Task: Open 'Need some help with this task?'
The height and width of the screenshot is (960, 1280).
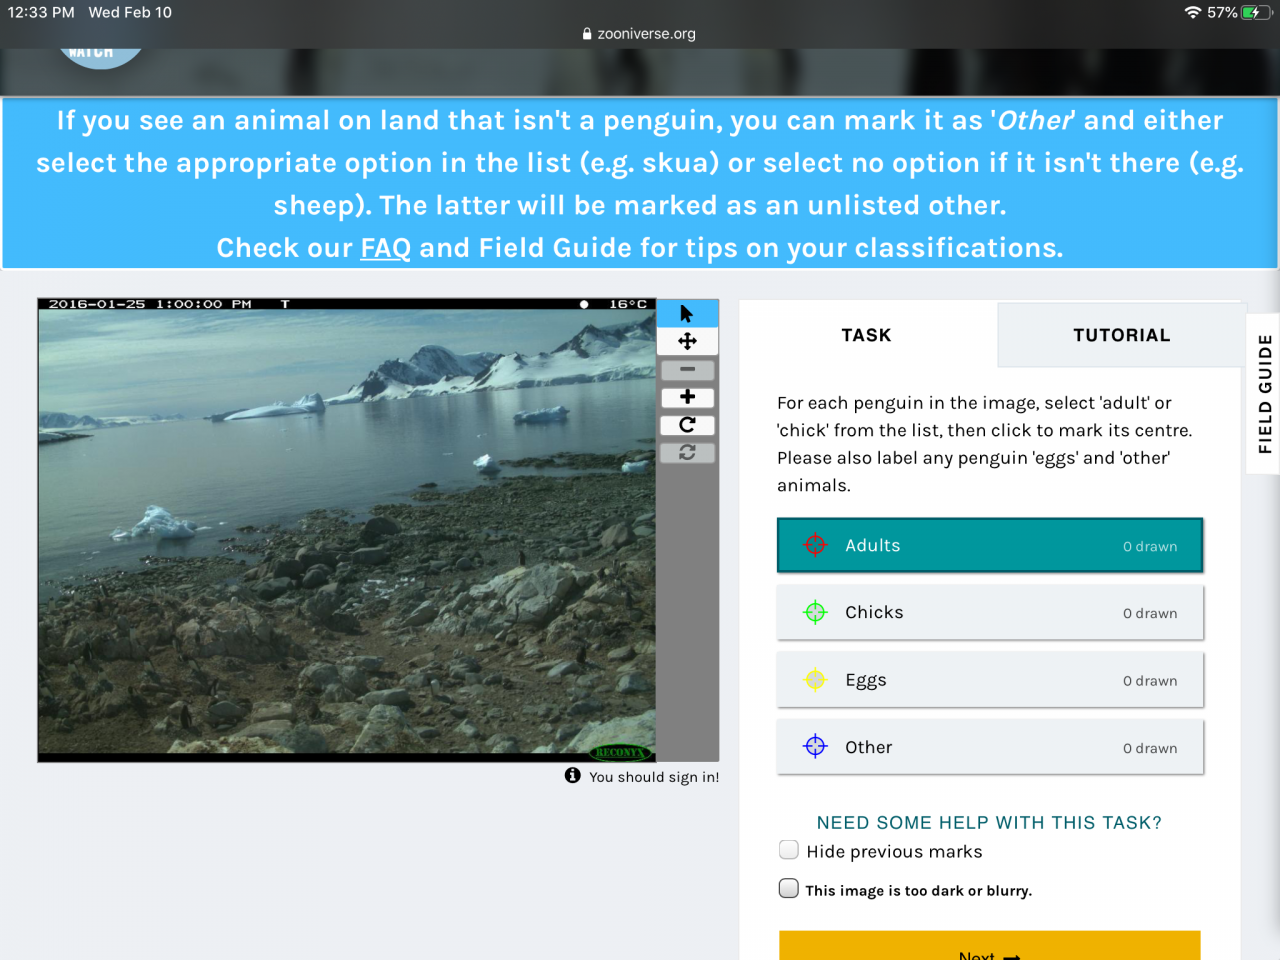Action: click(x=989, y=822)
